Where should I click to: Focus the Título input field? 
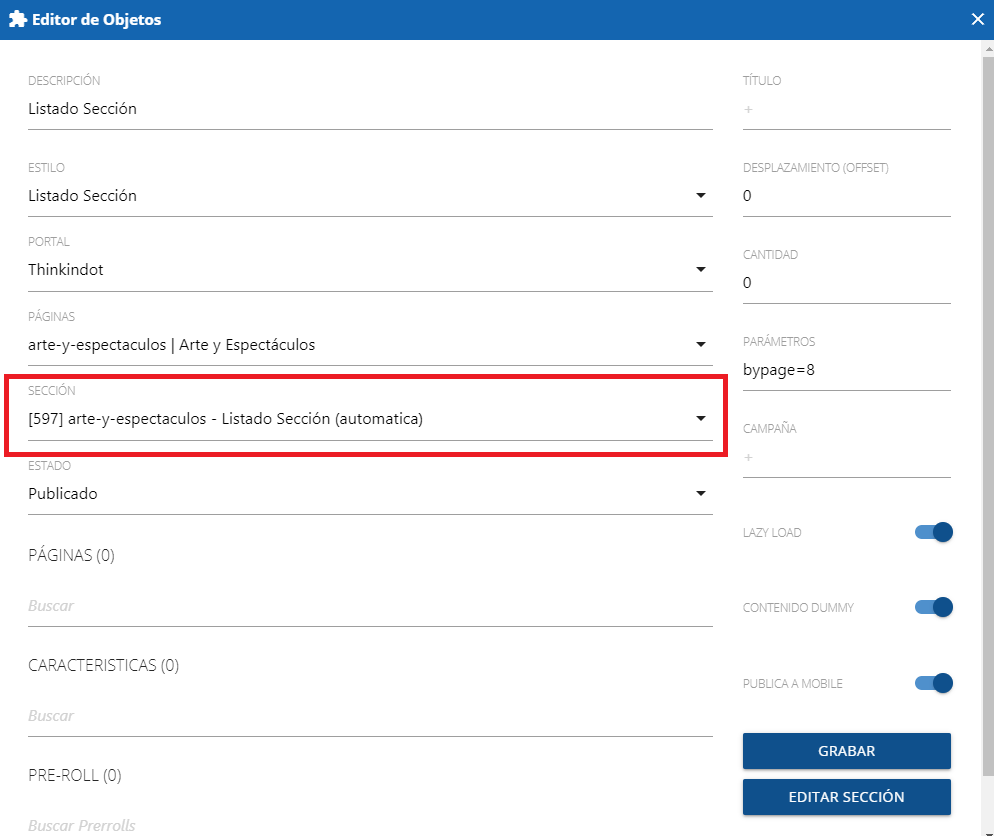point(846,109)
